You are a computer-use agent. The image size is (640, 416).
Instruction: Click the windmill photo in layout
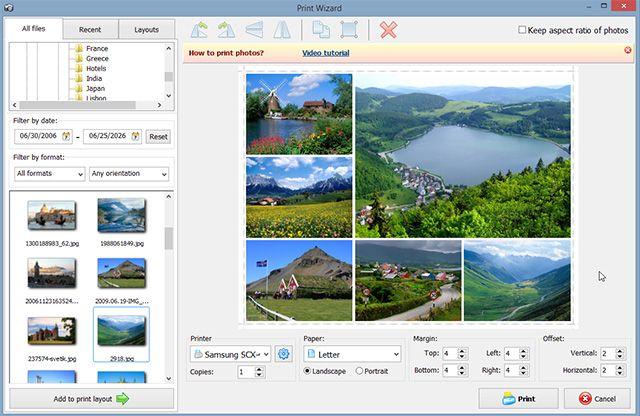click(x=299, y=114)
